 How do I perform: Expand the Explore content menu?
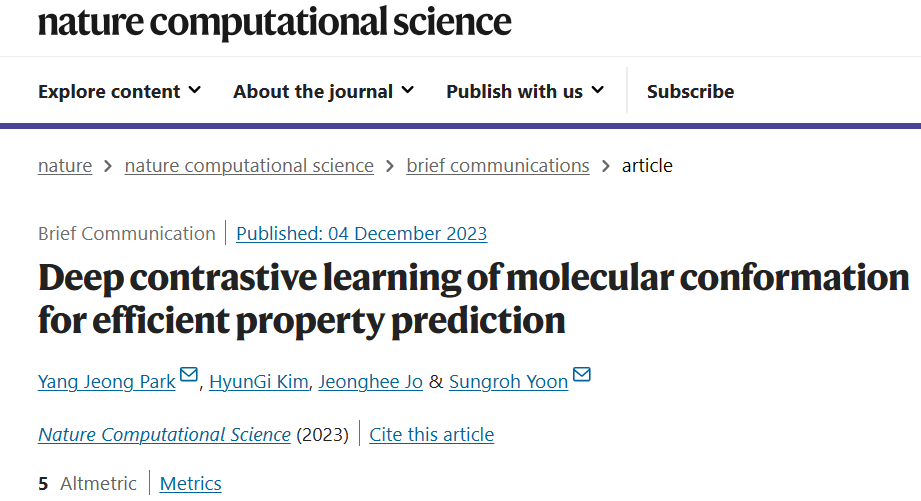click(119, 92)
